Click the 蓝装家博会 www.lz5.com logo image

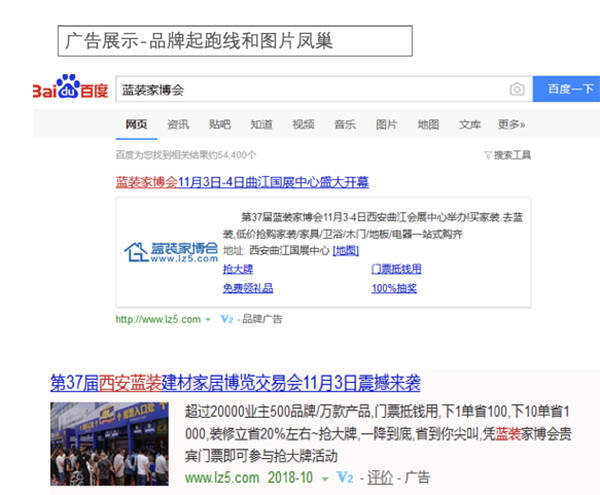click(171, 252)
